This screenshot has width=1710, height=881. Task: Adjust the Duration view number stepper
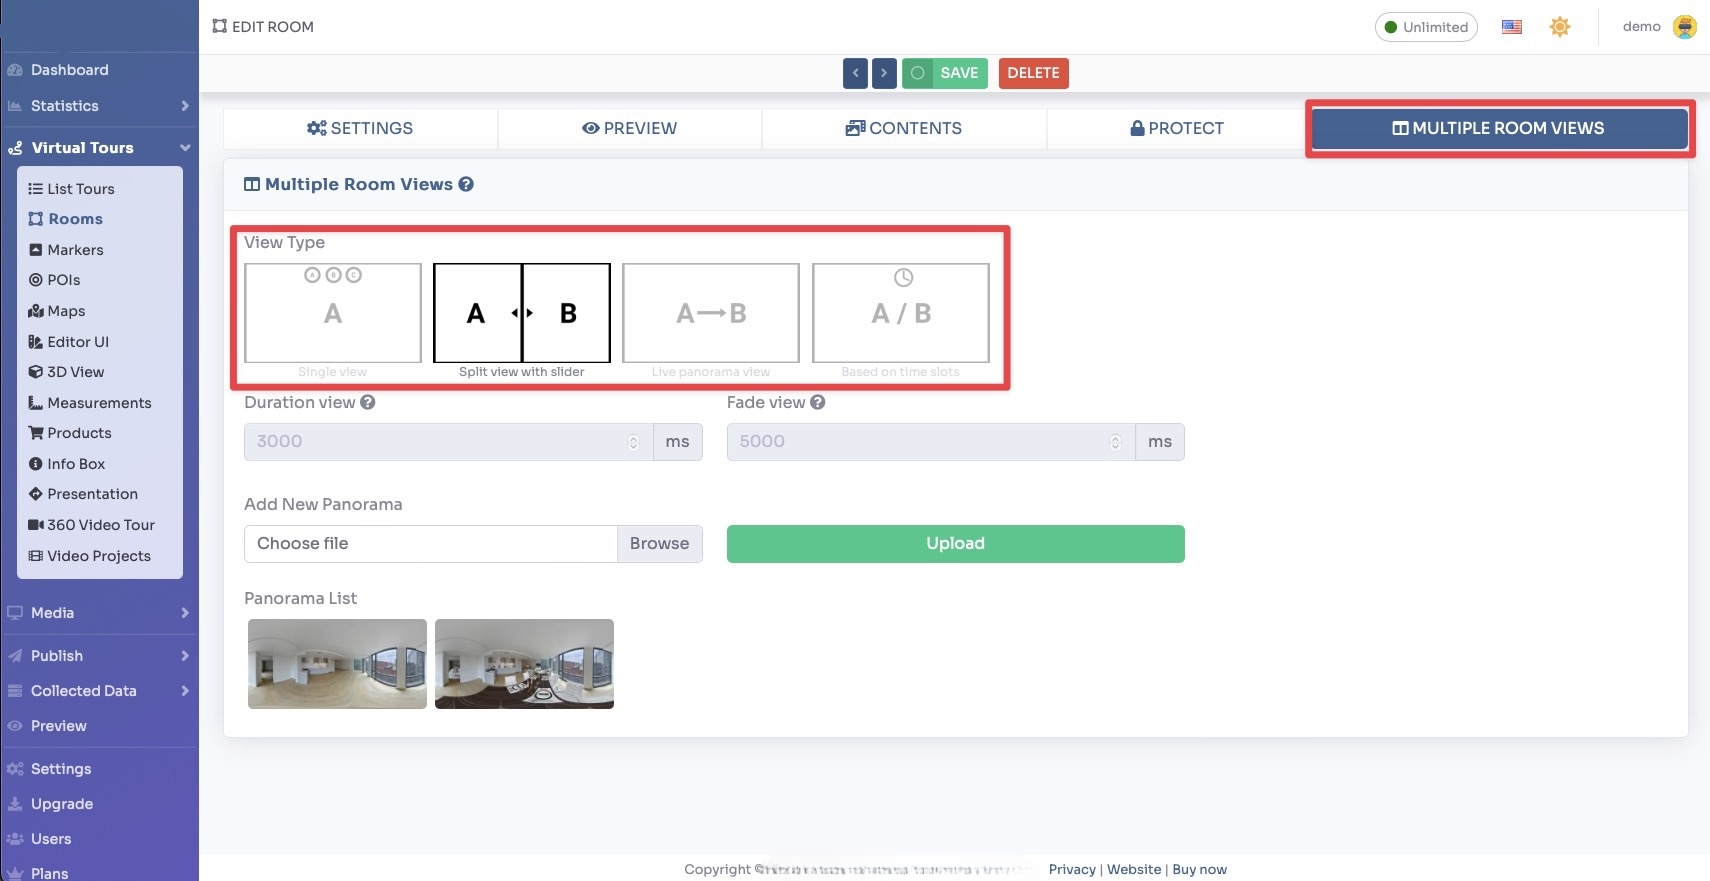633,442
